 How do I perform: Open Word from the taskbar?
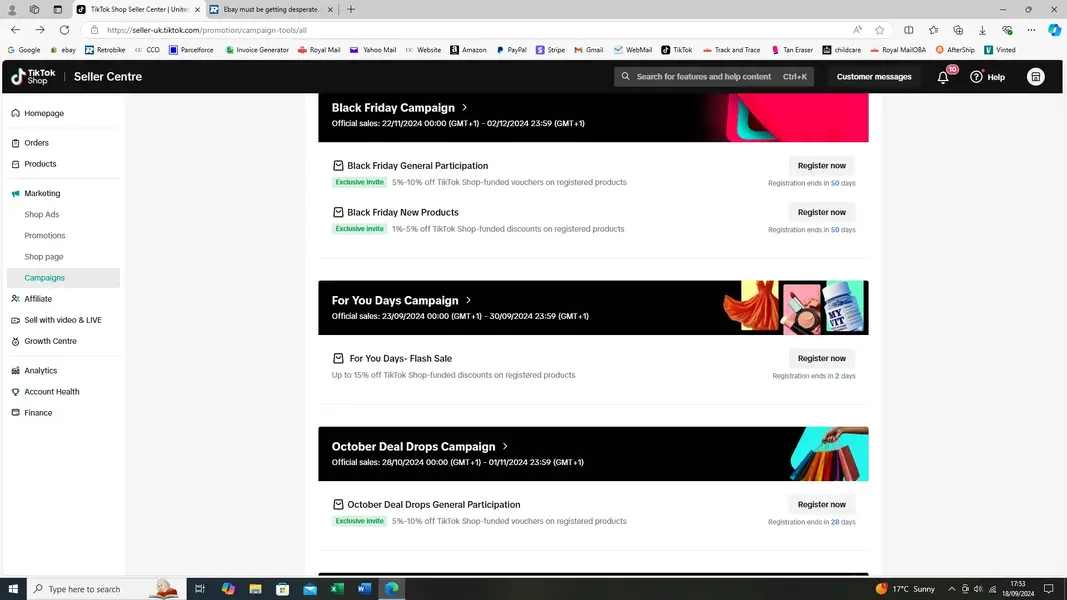pyautogui.click(x=364, y=588)
